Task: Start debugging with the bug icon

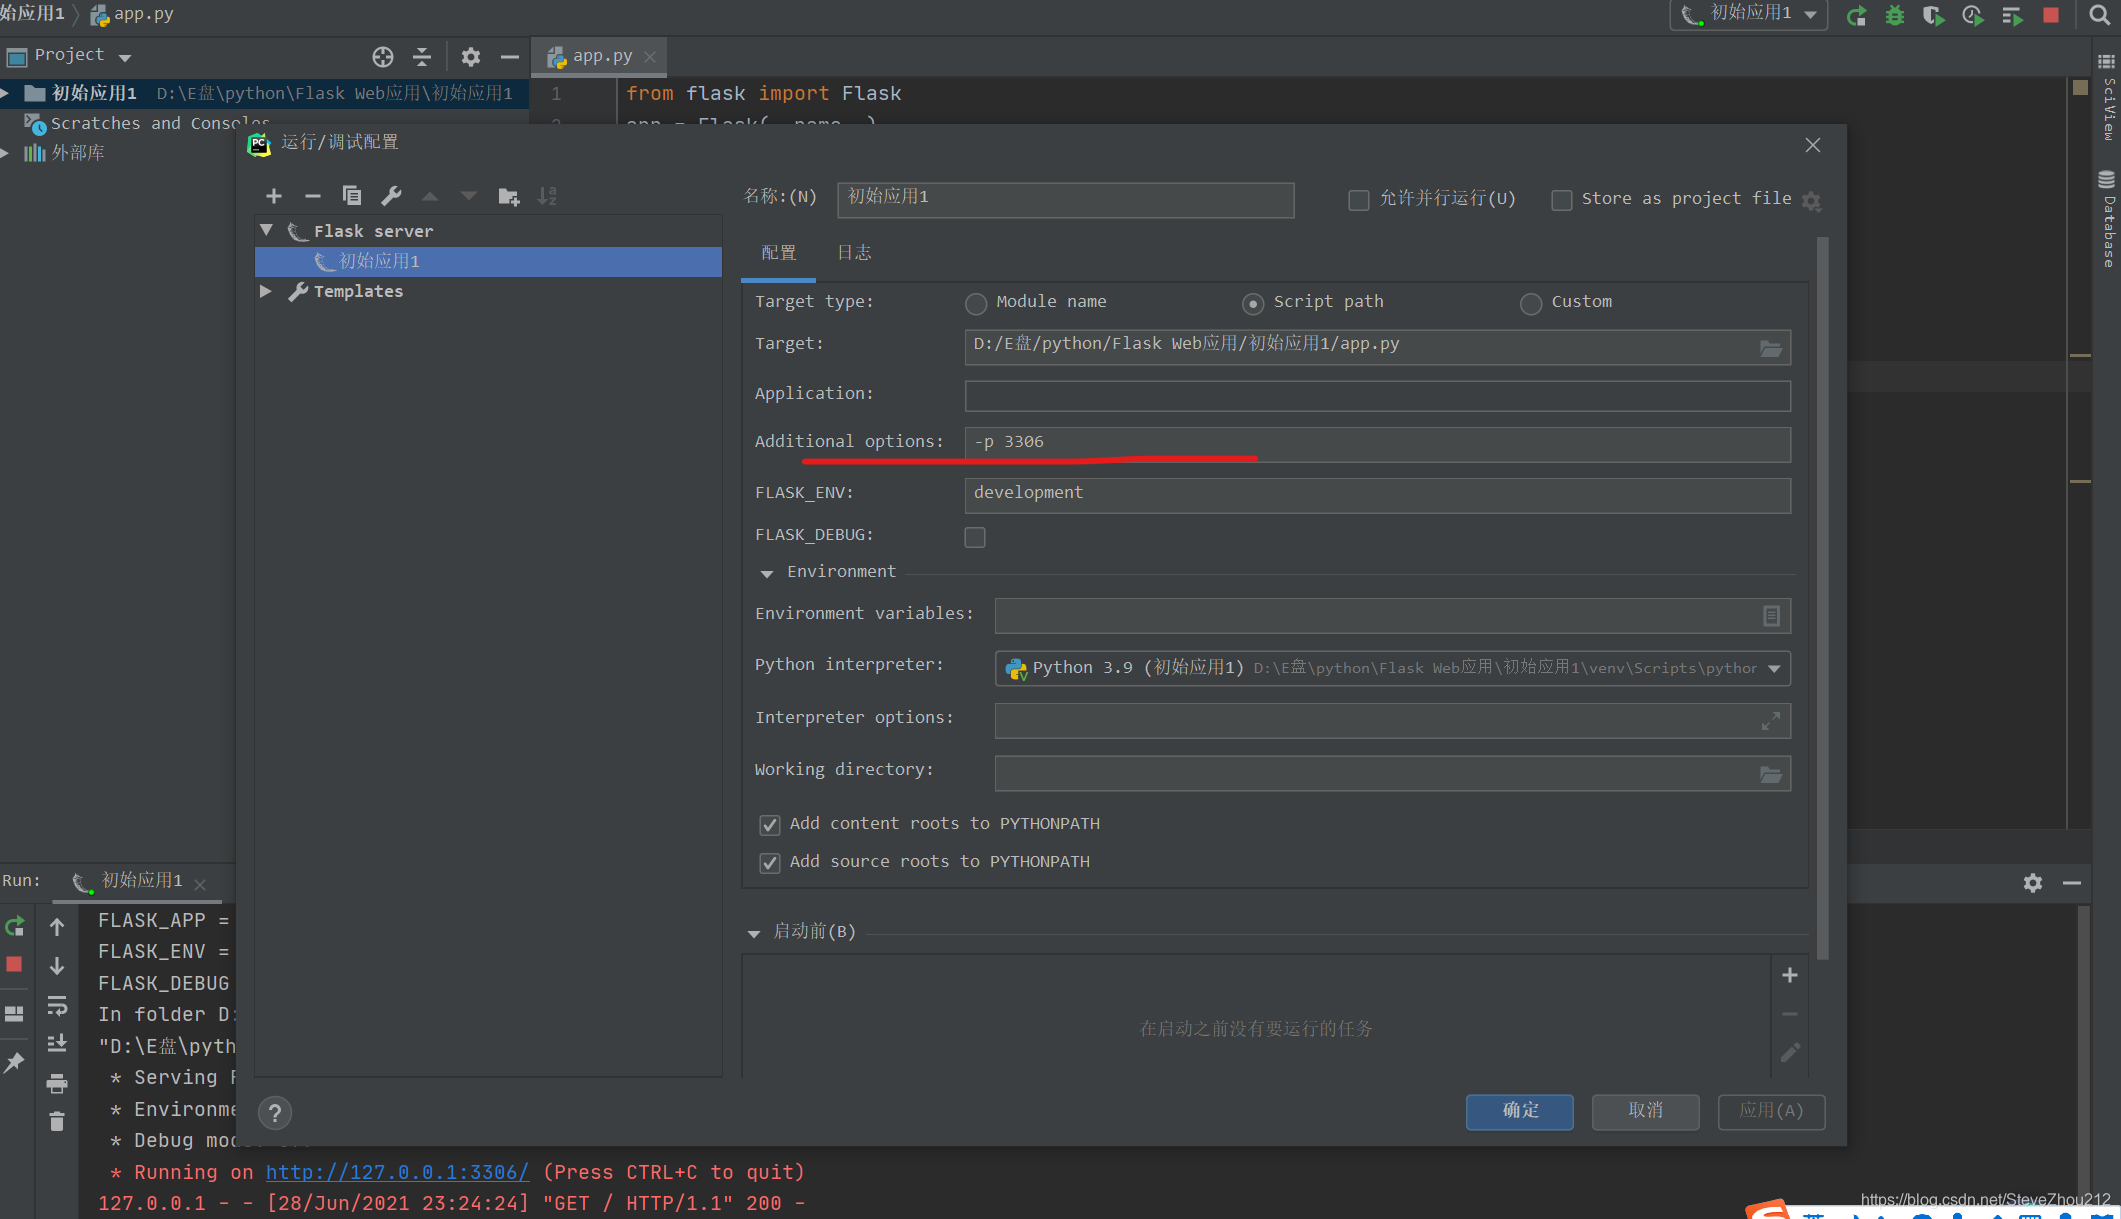Action: click(x=1895, y=16)
